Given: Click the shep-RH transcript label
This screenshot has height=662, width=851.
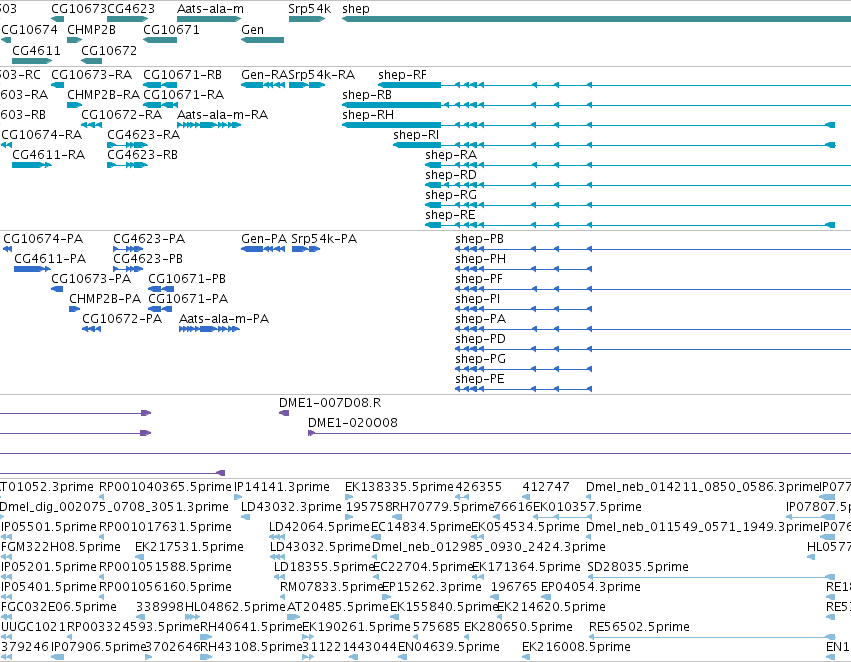Looking at the screenshot, I should click(368, 115).
